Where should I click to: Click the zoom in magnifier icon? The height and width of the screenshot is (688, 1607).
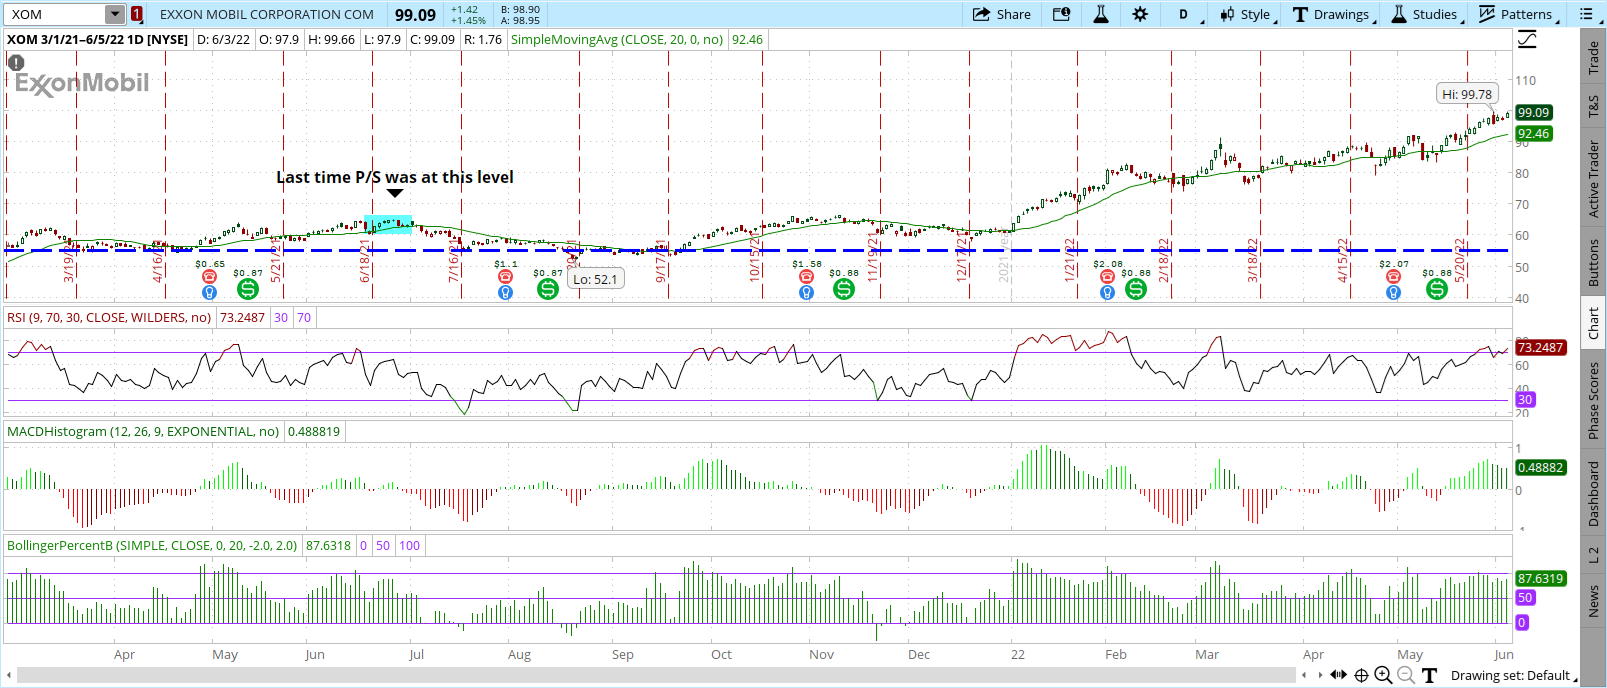tap(1383, 675)
